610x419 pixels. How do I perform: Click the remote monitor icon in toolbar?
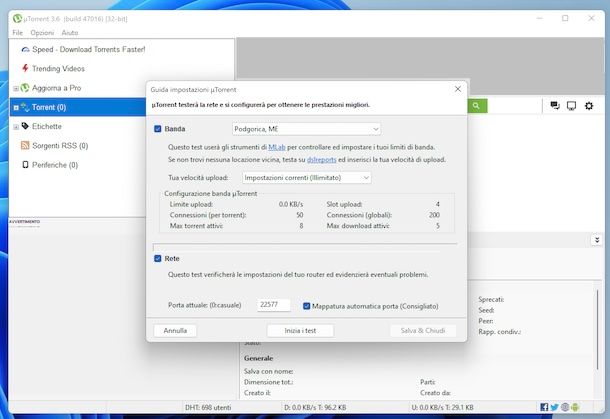coord(571,106)
